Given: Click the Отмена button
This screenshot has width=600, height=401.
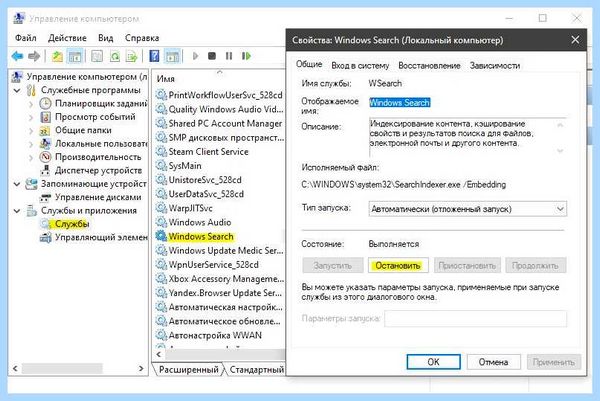Looking at the screenshot, I should tap(494, 362).
